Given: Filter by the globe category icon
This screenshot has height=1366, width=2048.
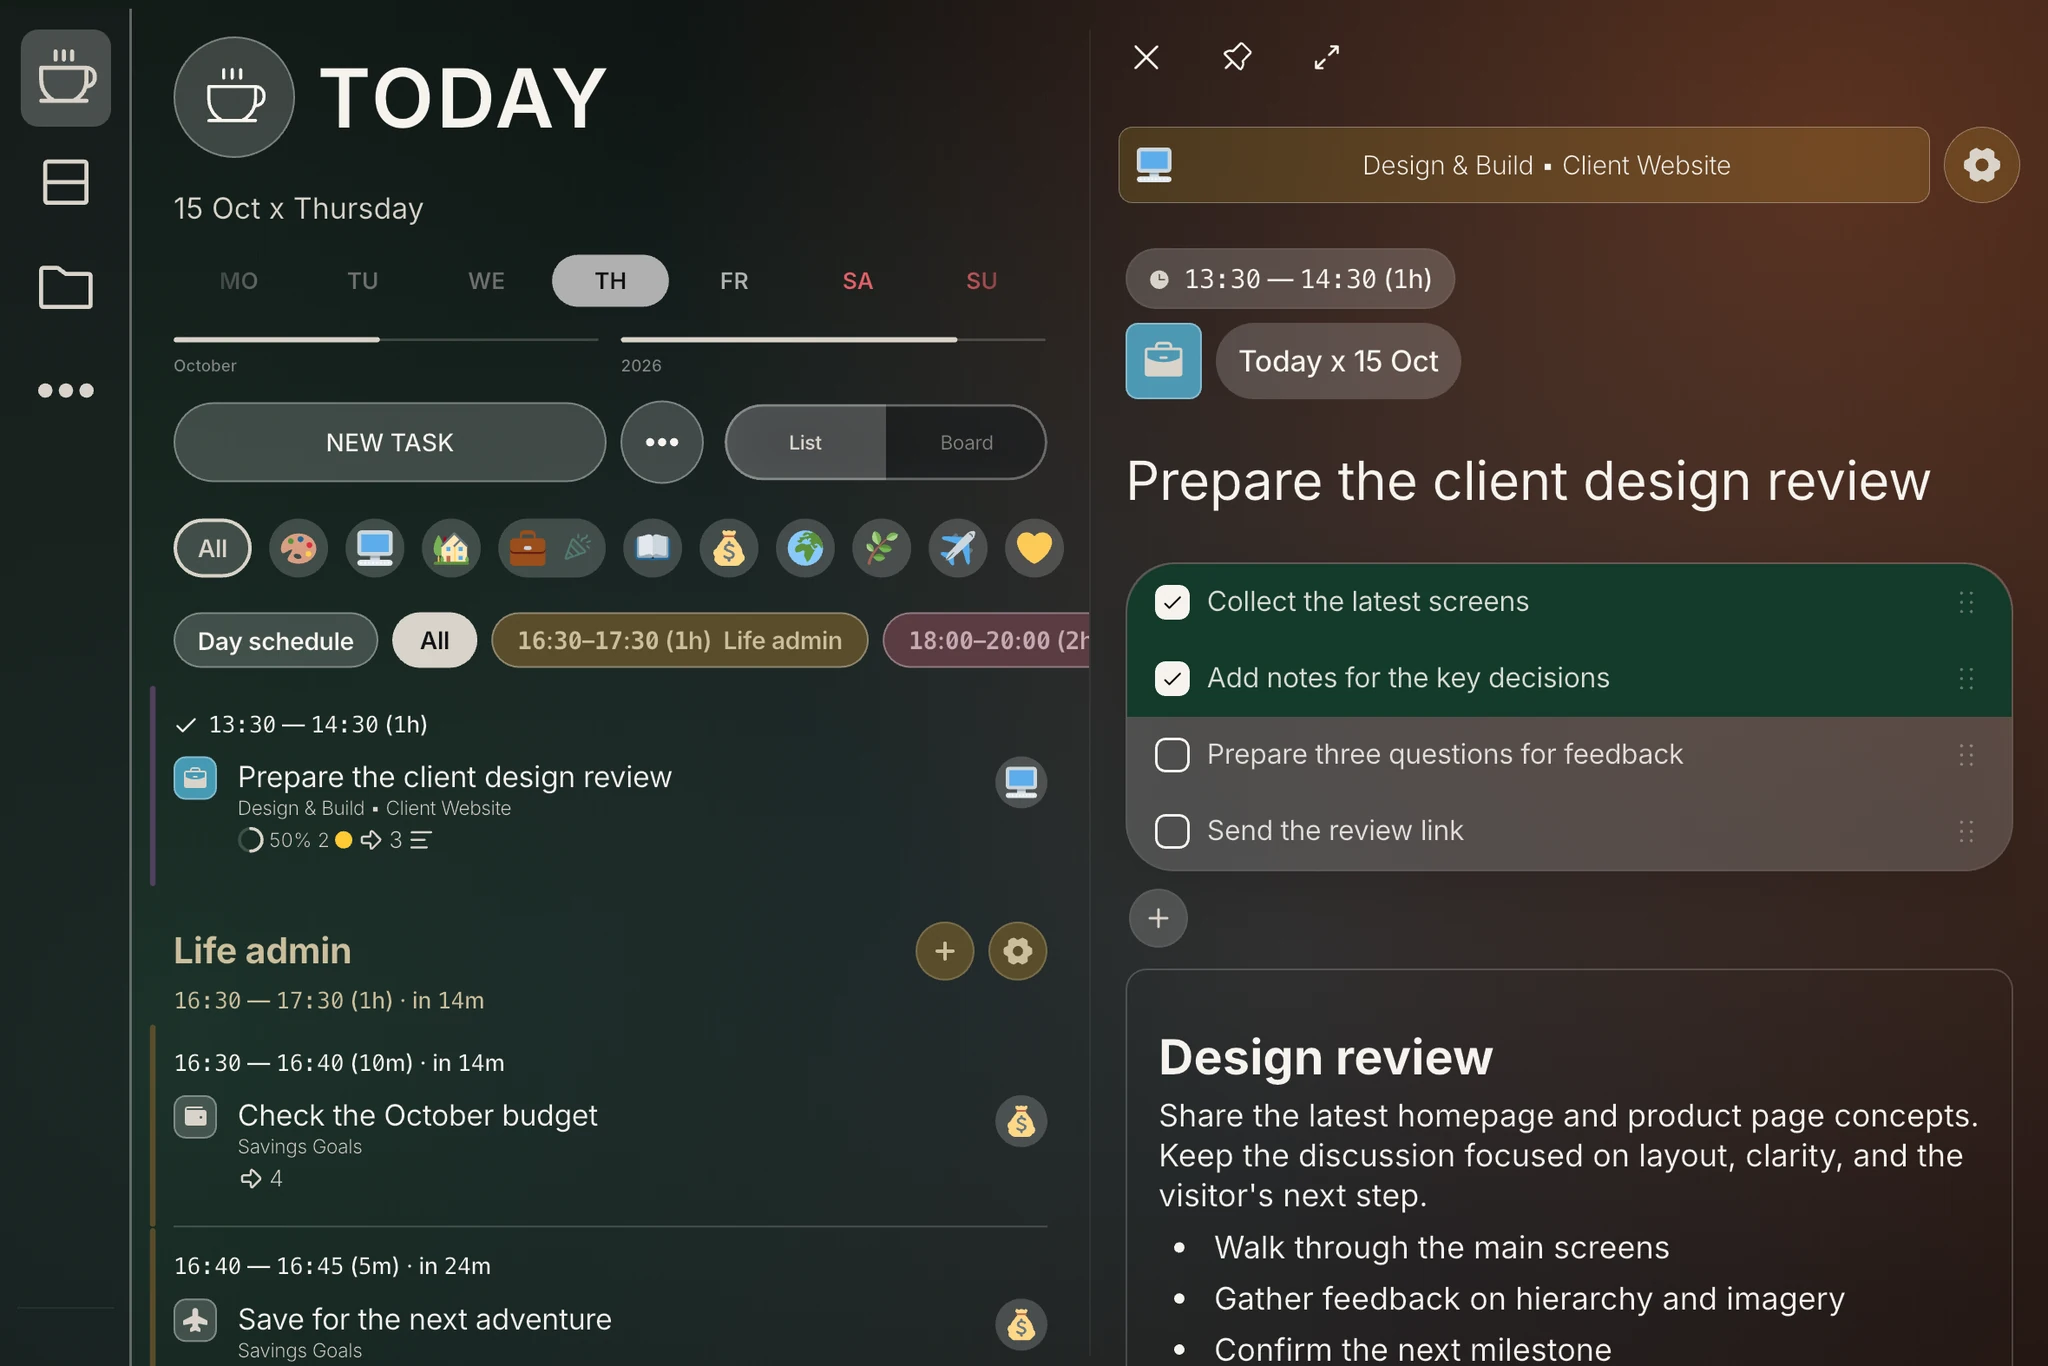Looking at the screenshot, I should click(x=805, y=548).
